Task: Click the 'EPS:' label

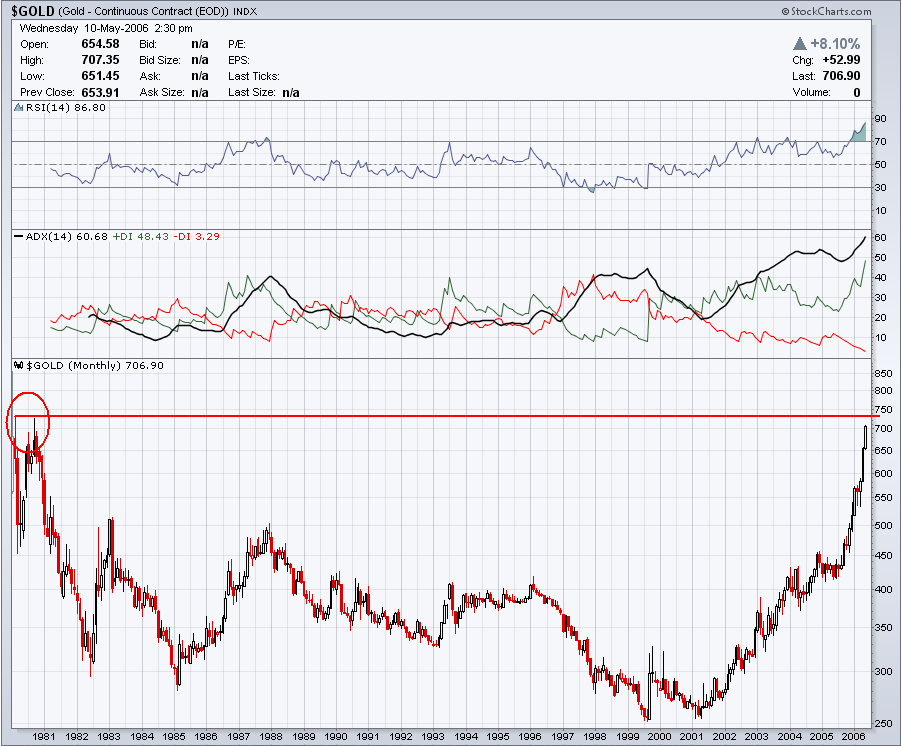Action: pyautogui.click(x=239, y=60)
